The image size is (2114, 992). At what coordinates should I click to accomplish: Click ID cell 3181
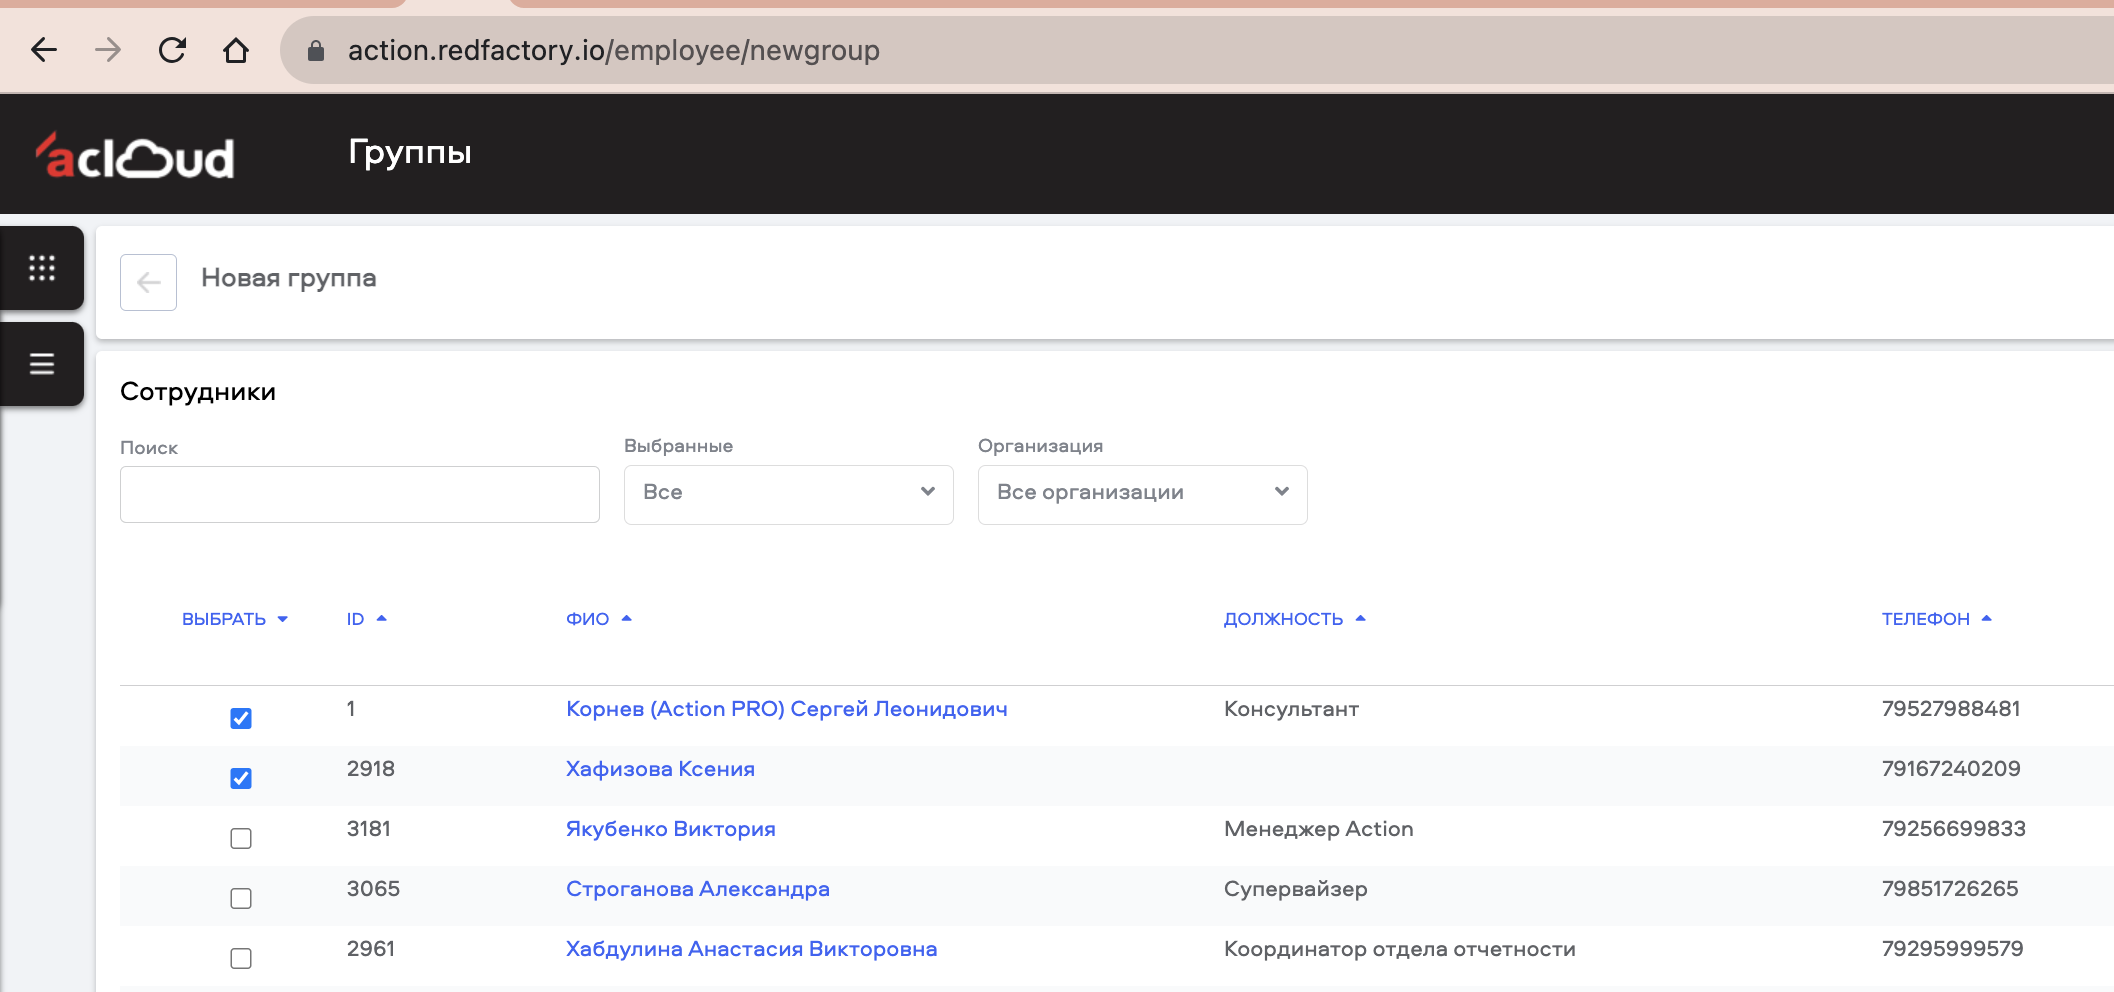[x=369, y=829]
